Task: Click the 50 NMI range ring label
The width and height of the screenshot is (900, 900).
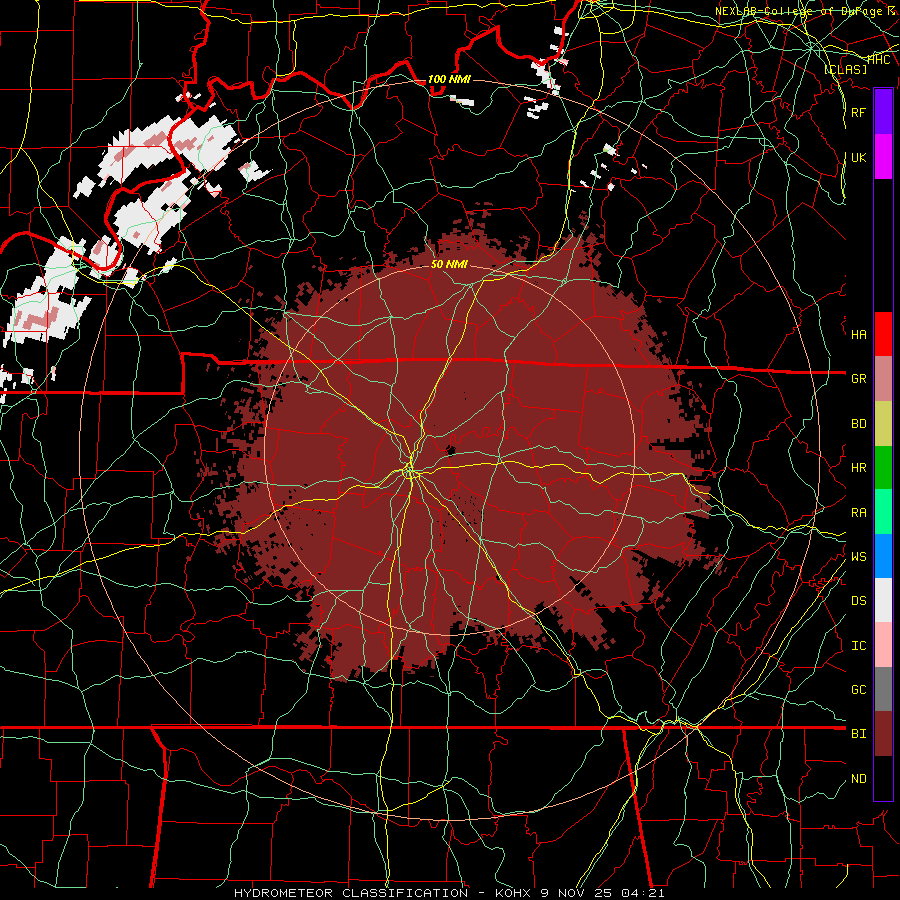Action: (449, 264)
